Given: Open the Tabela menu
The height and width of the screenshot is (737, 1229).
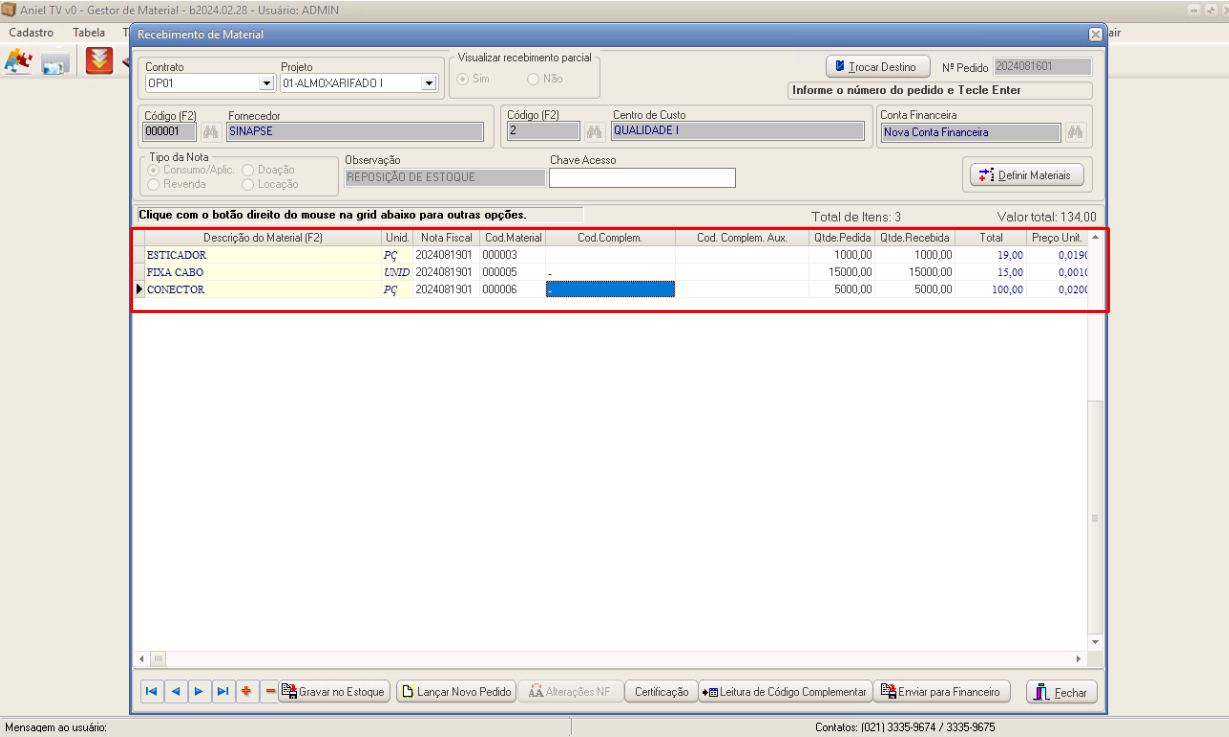Looking at the screenshot, I should [x=89, y=32].
